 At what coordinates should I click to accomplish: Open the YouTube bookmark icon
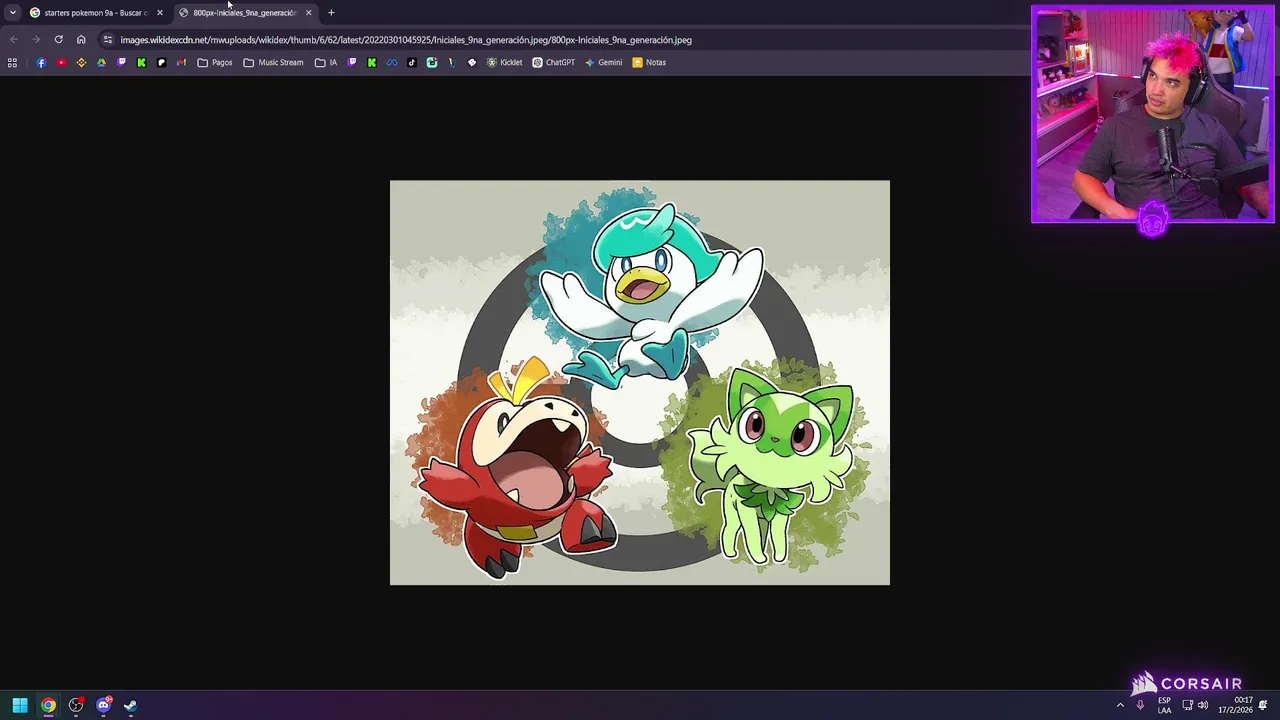[61, 62]
